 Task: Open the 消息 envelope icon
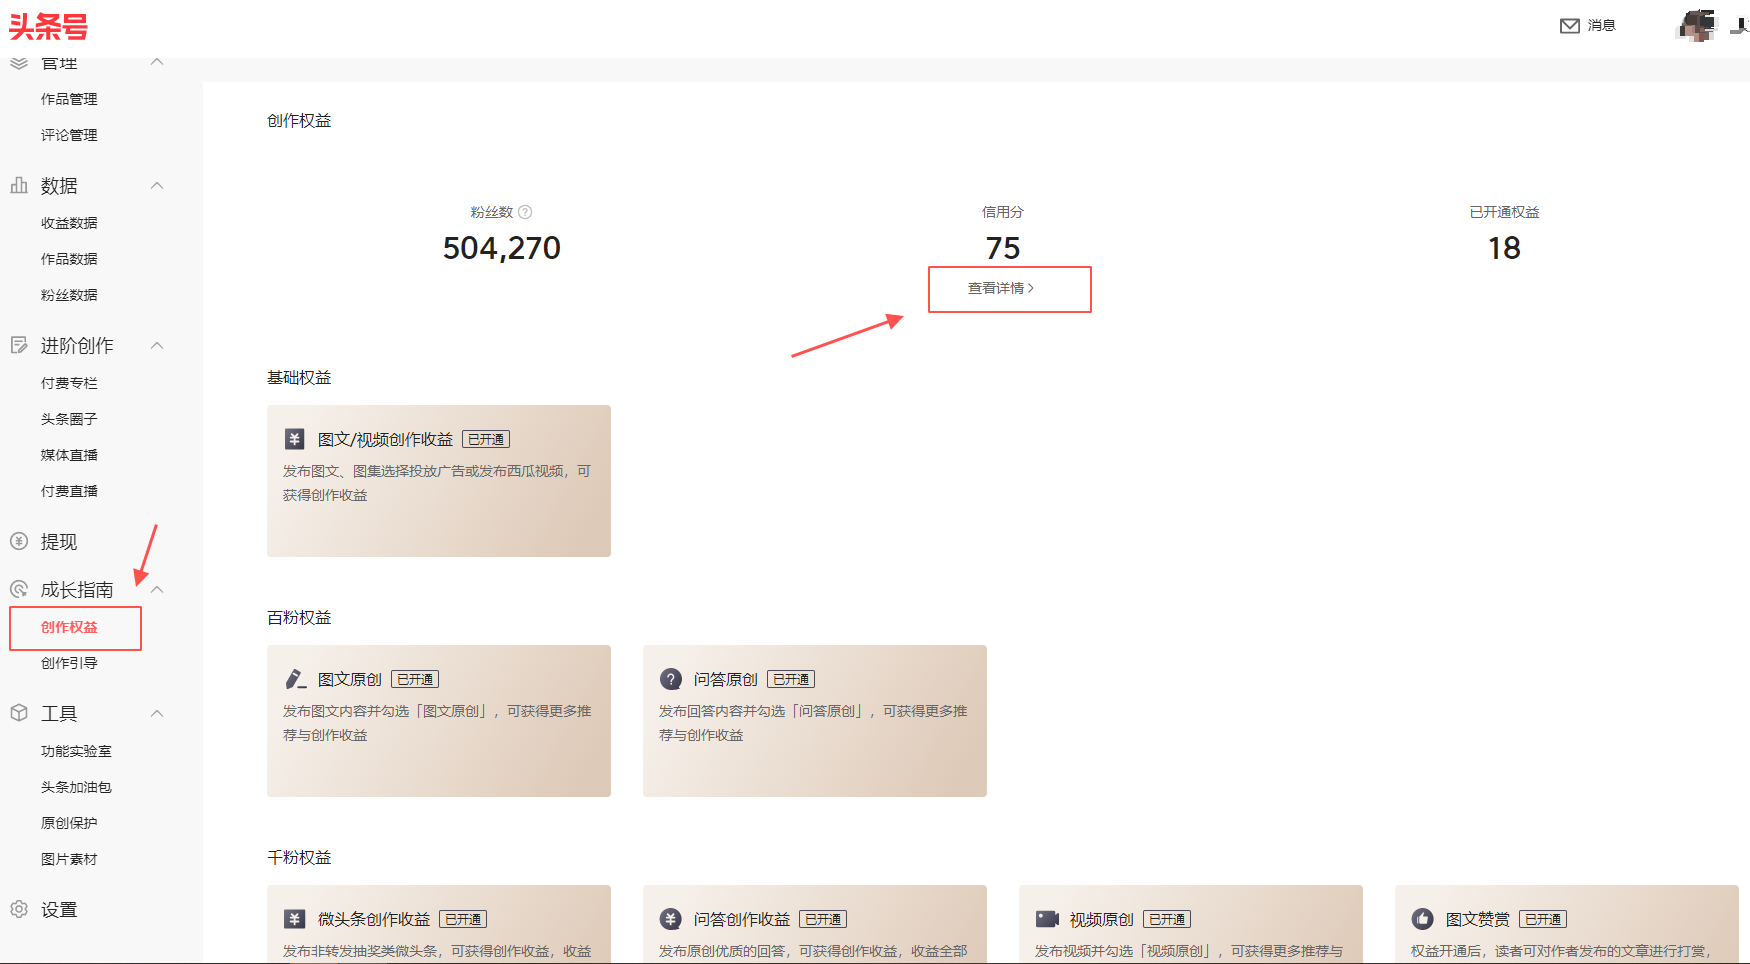pyautogui.click(x=1570, y=26)
